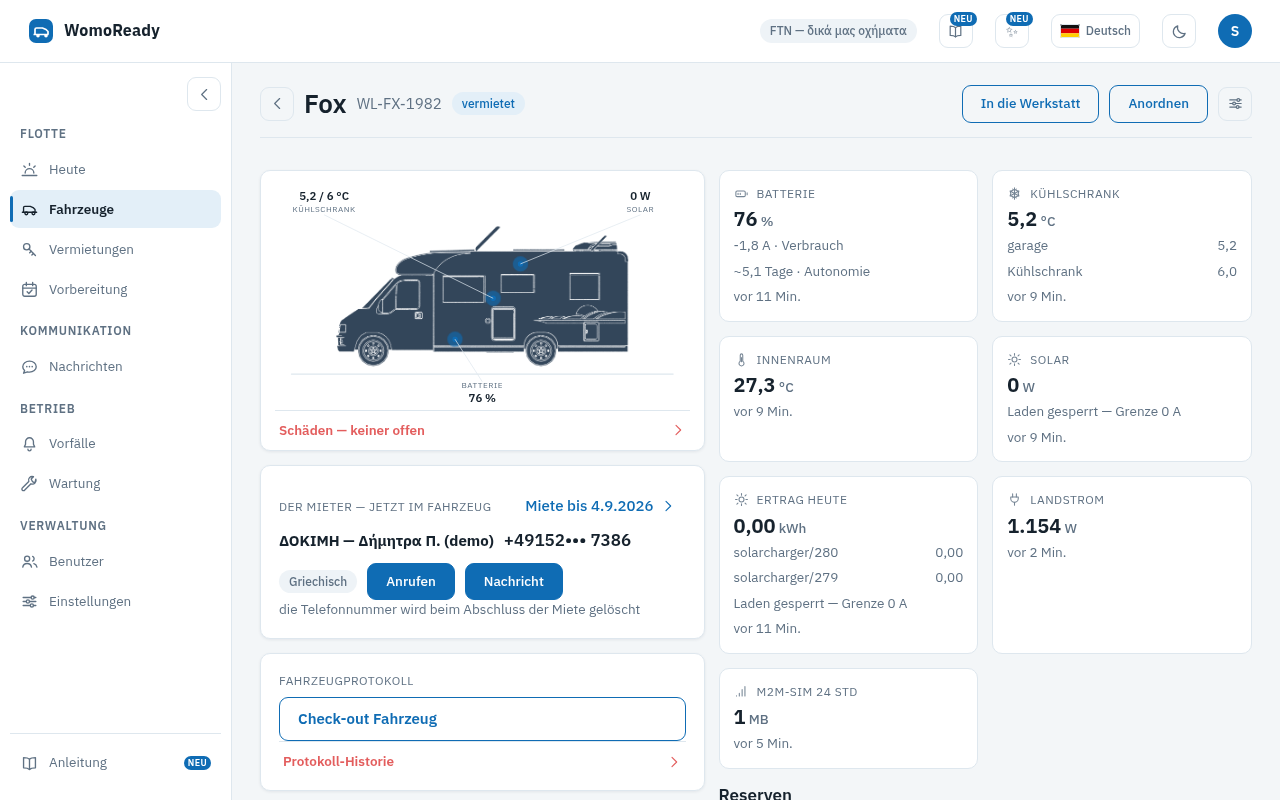Viewport: 1280px width, 800px height.
Task: Open Schäden — keiner offen row
Action: coord(482,430)
